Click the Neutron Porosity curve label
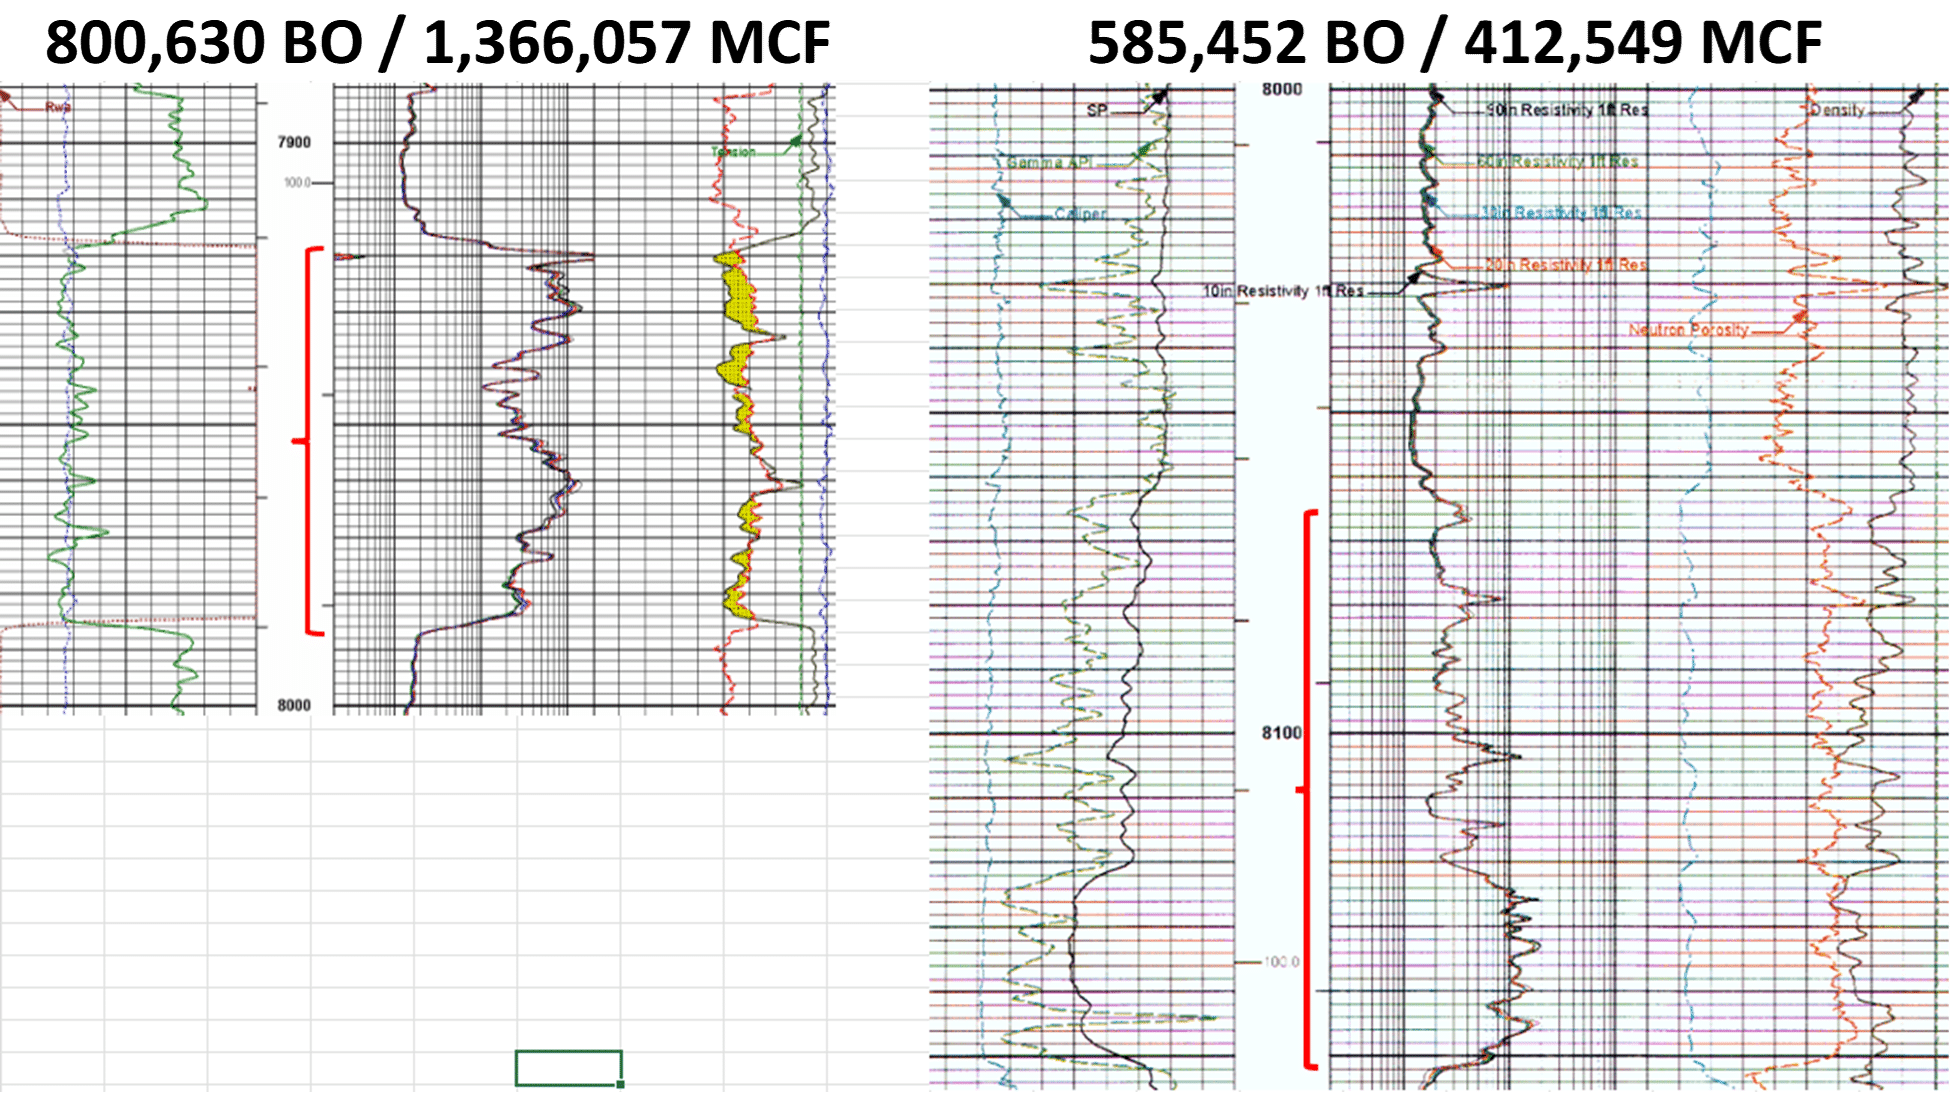The height and width of the screenshot is (1094, 1950). point(1688,330)
